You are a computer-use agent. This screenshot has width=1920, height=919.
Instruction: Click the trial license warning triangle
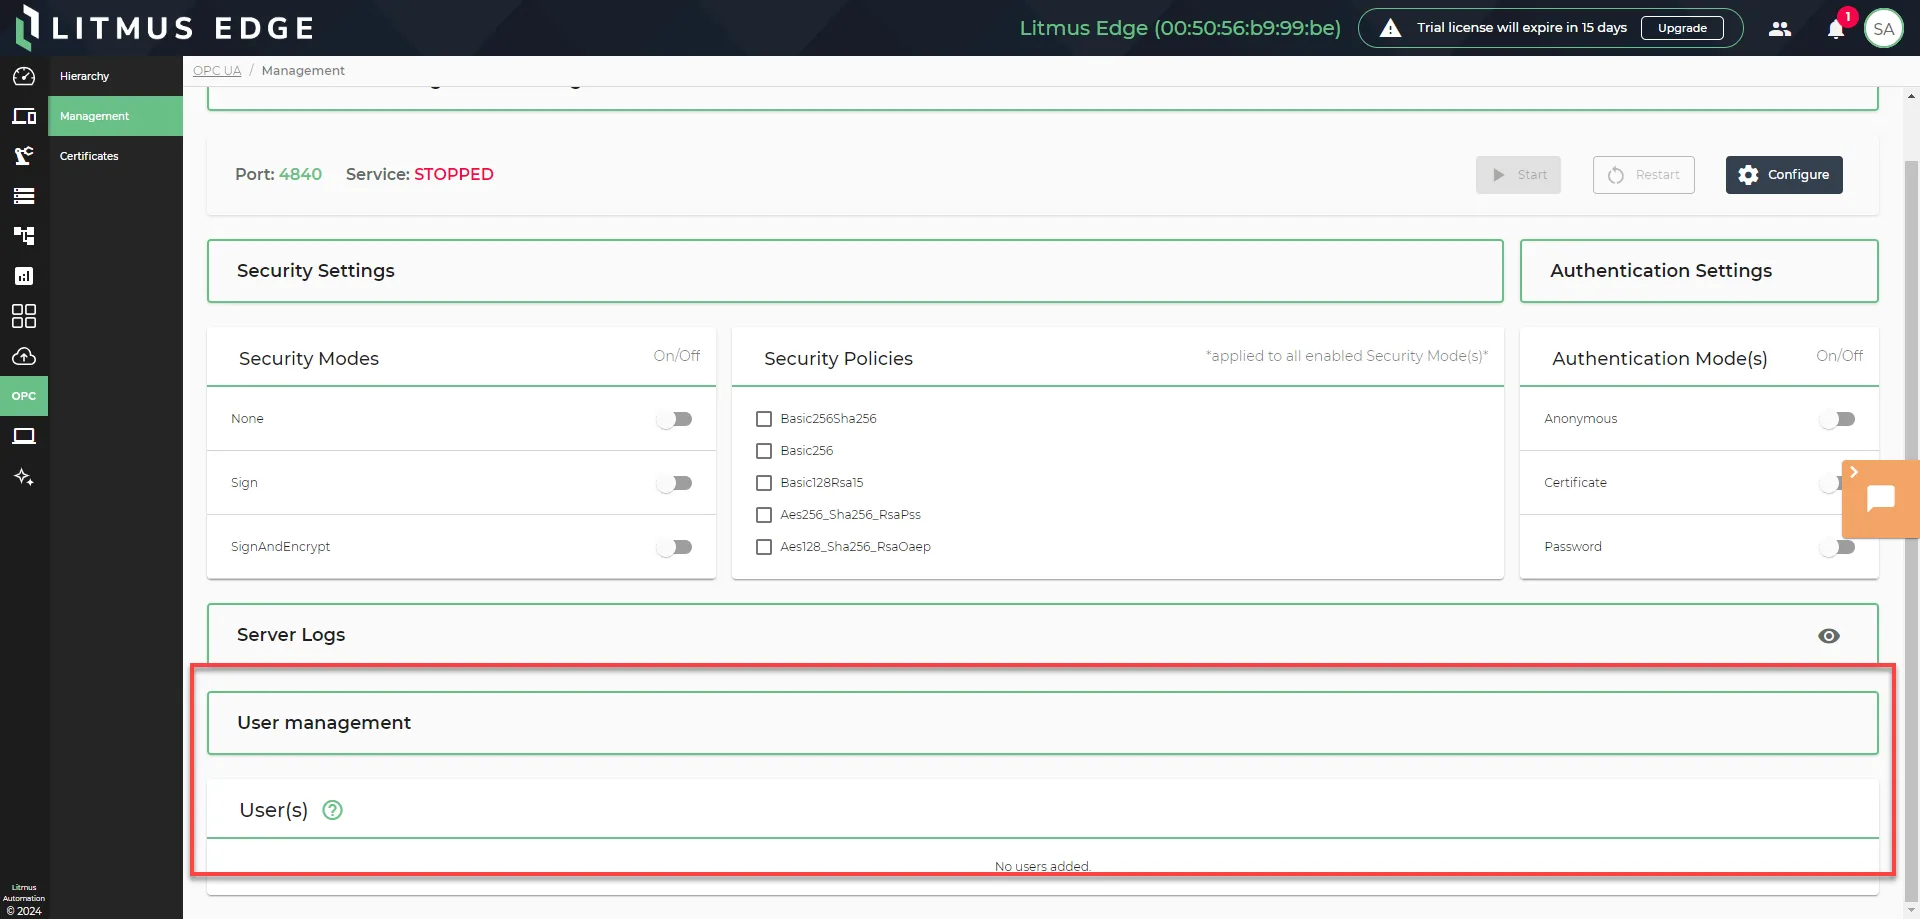pyautogui.click(x=1391, y=28)
